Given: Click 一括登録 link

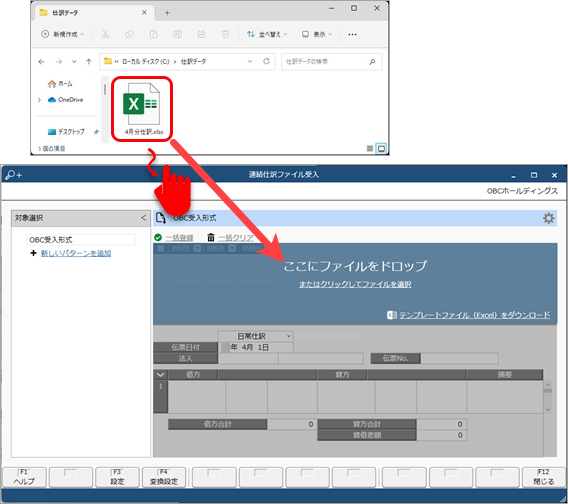Looking at the screenshot, I should 179,238.
